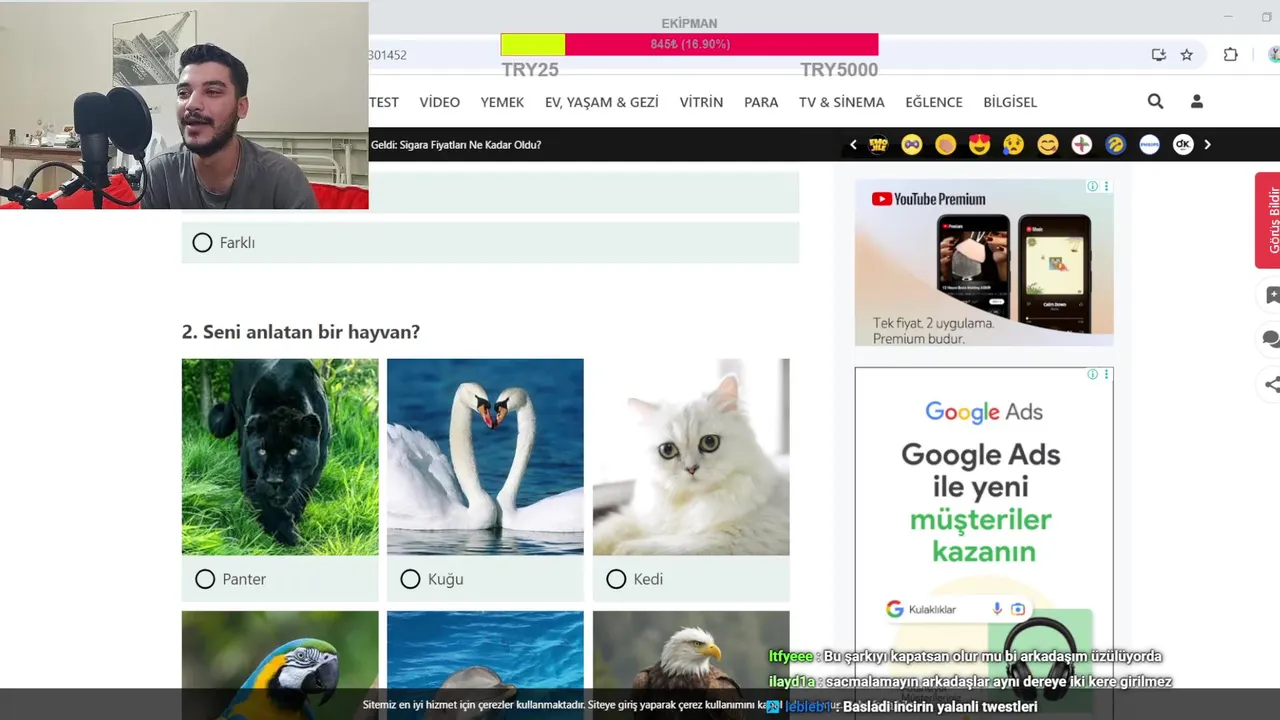Viewport: 1280px width, 720px height.
Task: Open the Chrome profile avatar
Action: coord(1273,55)
